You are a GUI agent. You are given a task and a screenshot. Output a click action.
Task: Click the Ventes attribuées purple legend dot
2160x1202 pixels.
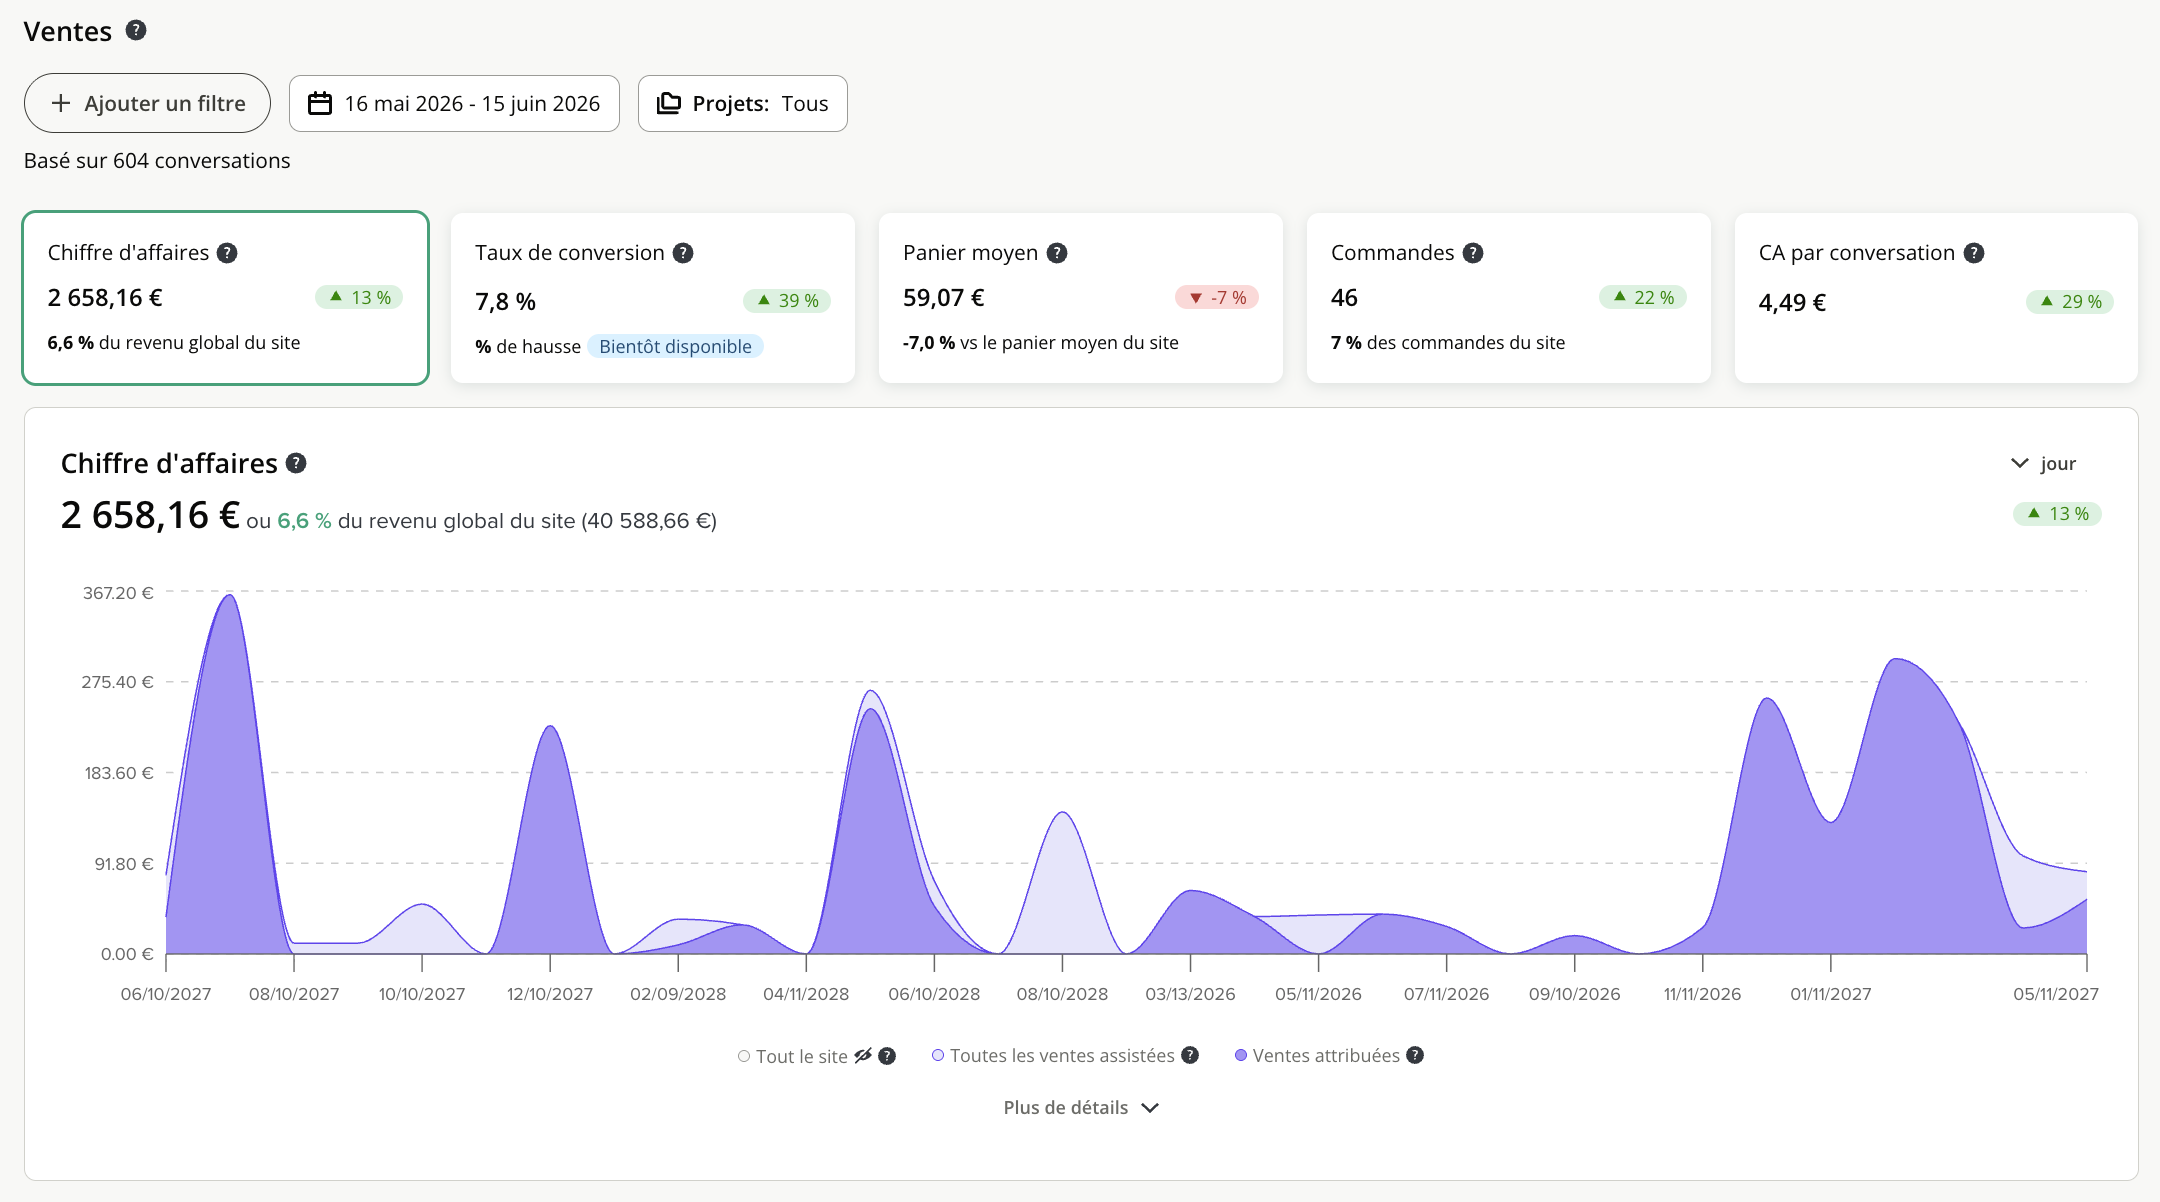coord(1241,1056)
